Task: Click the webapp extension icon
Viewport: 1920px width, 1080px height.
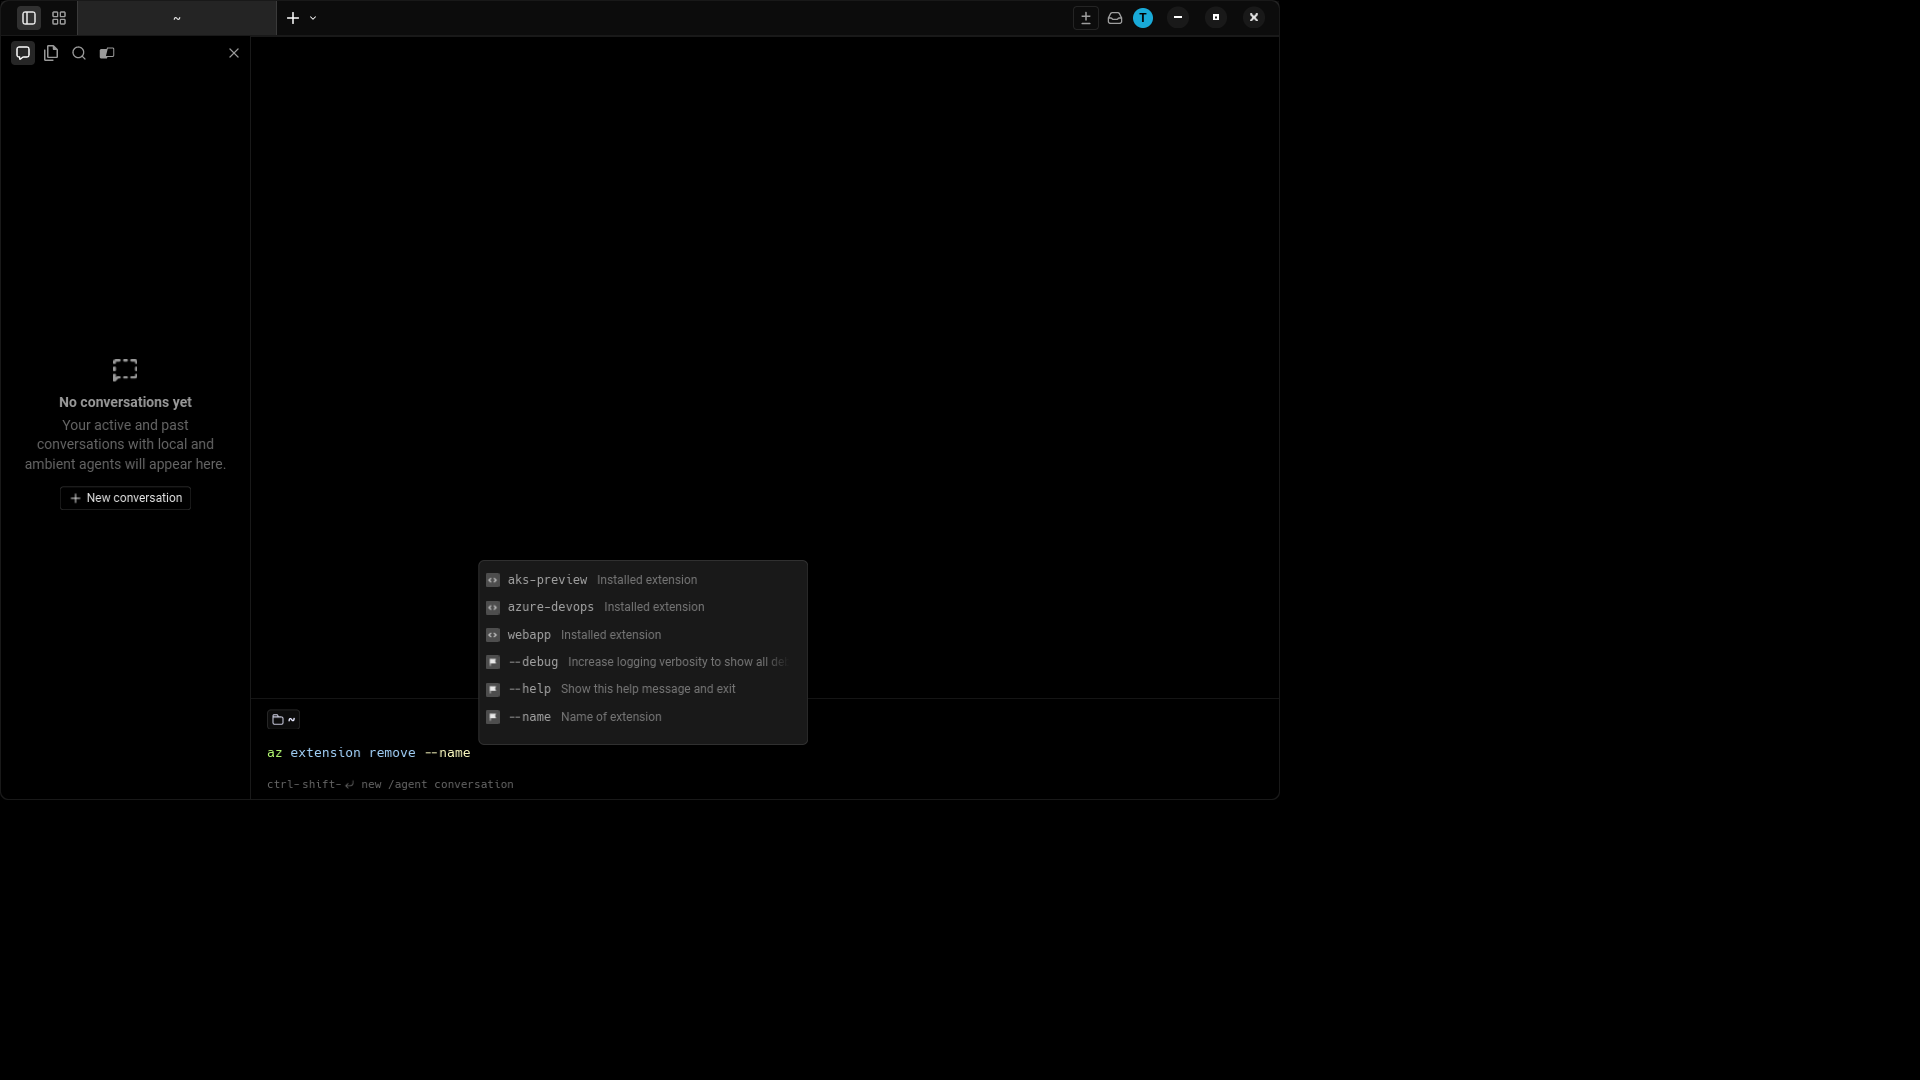Action: coord(493,635)
